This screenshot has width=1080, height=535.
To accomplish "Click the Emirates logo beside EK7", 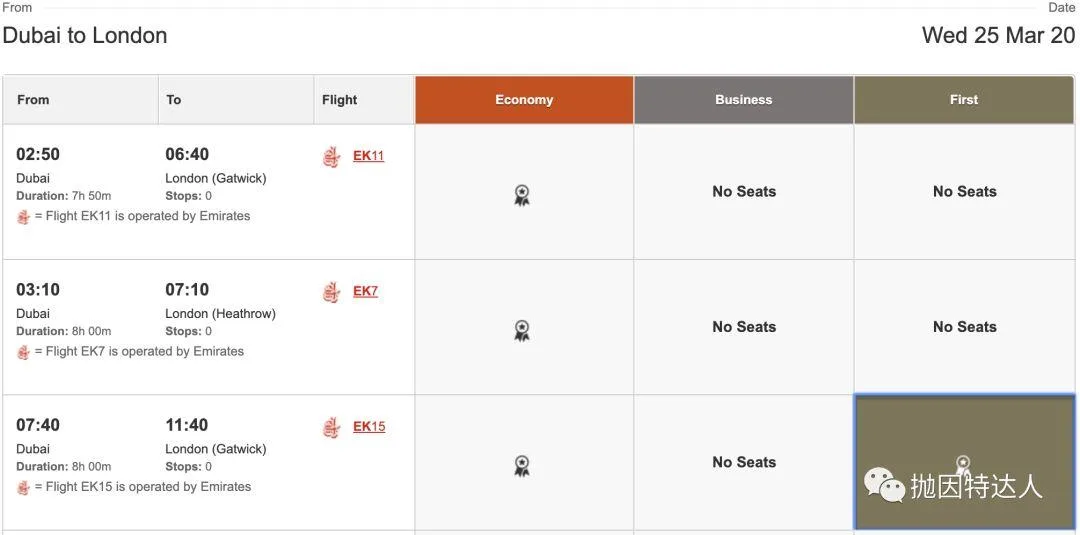I will click(x=331, y=292).
